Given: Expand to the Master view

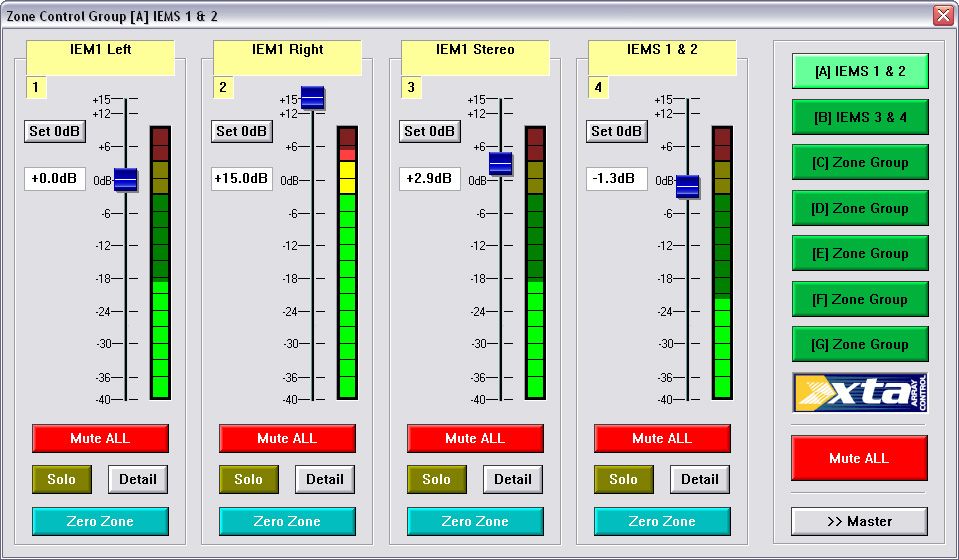Looking at the screenshot, I should coord(859,521).
